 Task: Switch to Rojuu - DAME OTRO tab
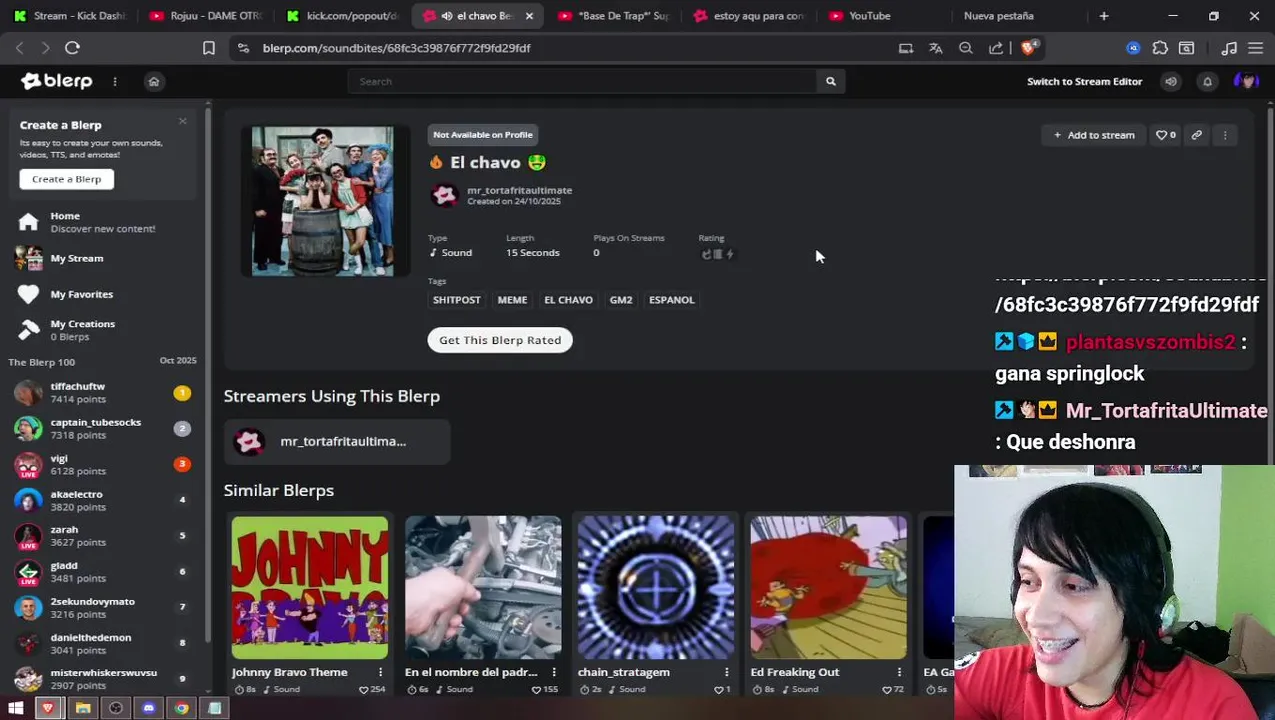pos(205,16)
